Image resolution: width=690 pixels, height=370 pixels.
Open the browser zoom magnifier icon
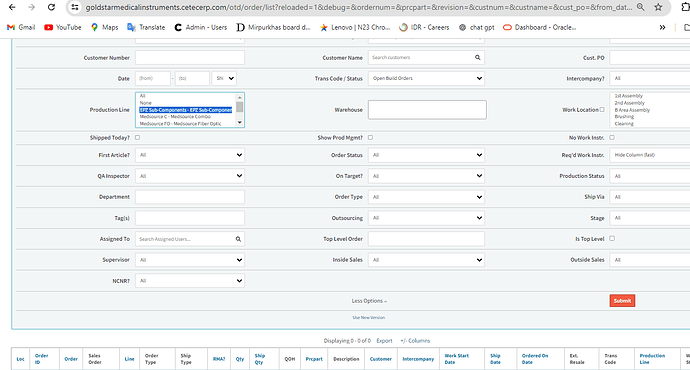641,7
